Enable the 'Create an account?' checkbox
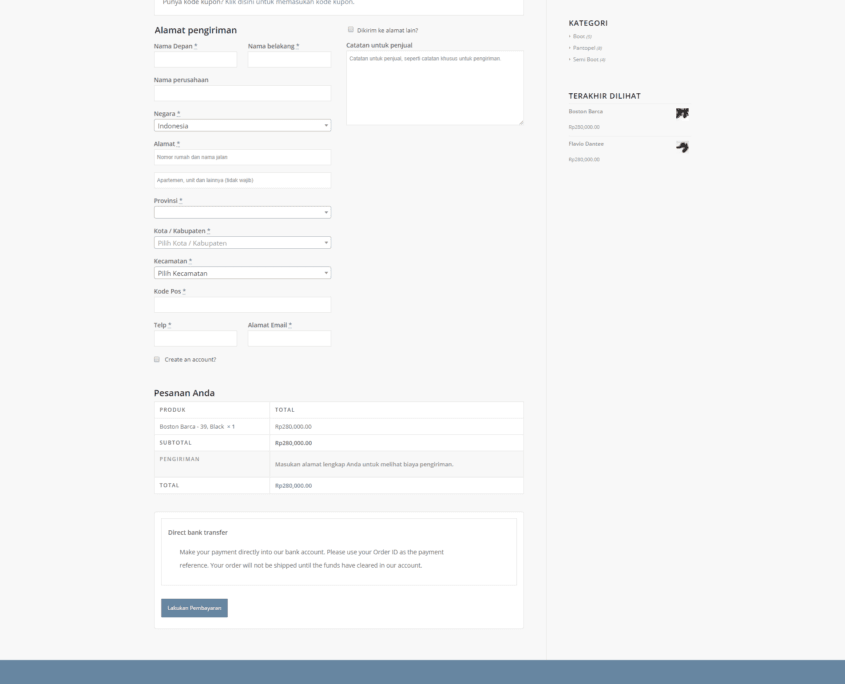 157,359
